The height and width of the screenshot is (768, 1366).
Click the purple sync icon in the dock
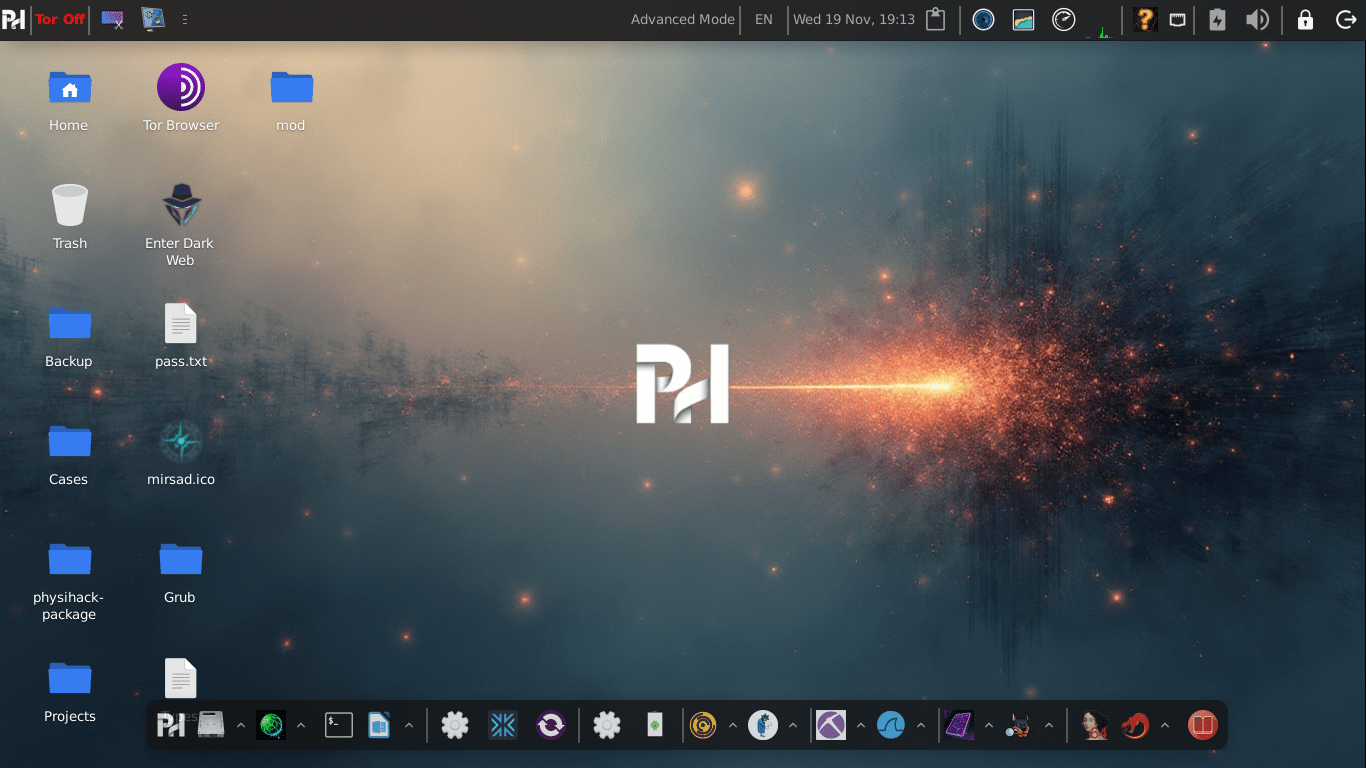[x=551, y=725]
